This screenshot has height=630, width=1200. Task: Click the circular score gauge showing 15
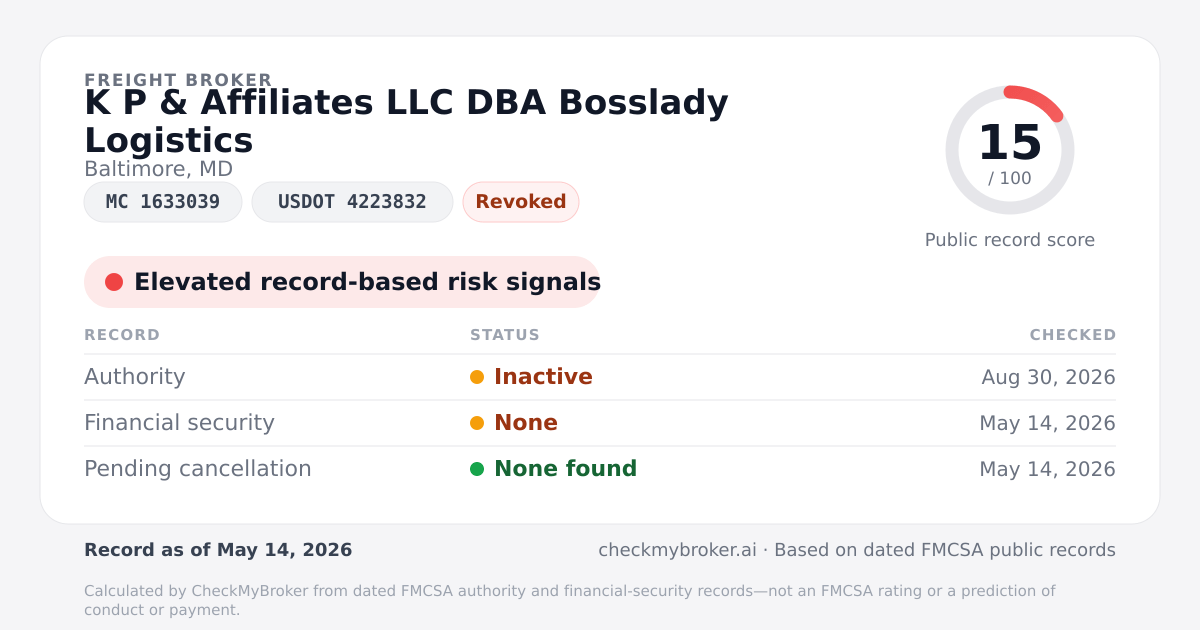pos(1010,150)
